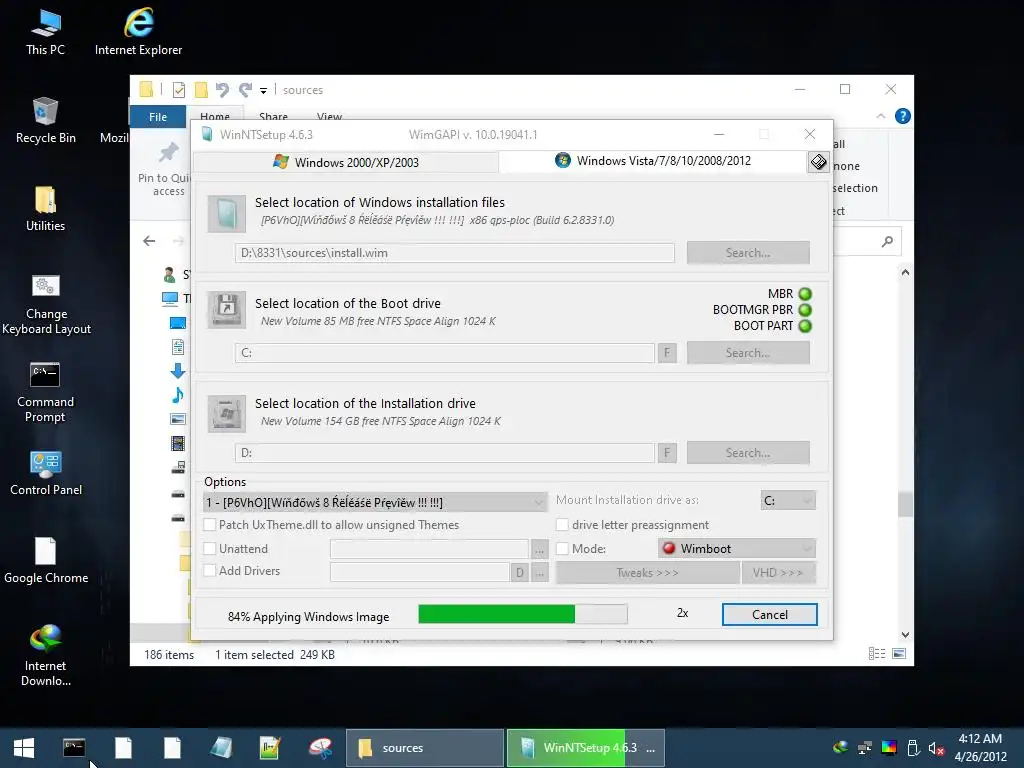Switch to Windows Vista/7/8/10/2008/2012 tab

653,161
